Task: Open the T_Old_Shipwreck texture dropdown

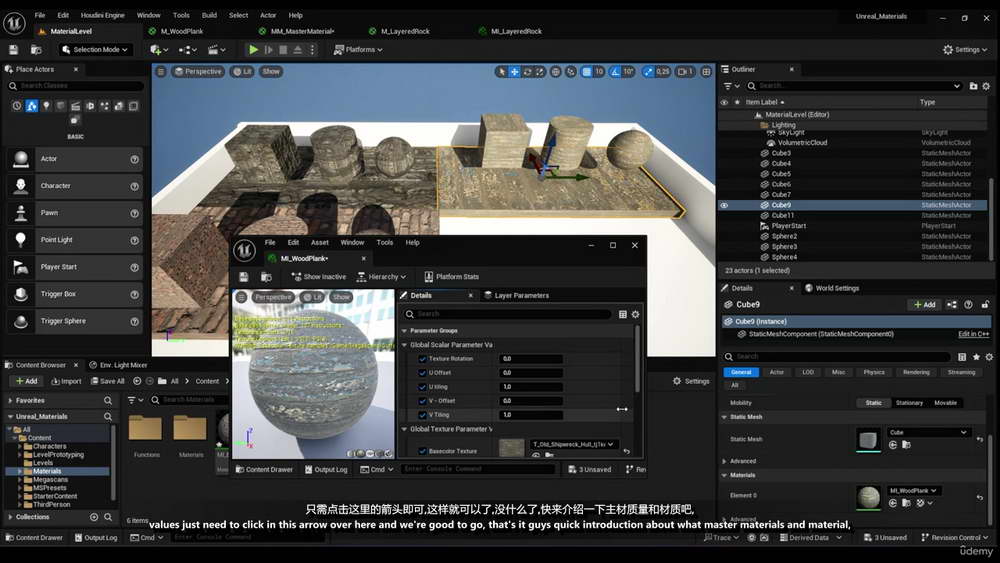Action: (574, 444)
